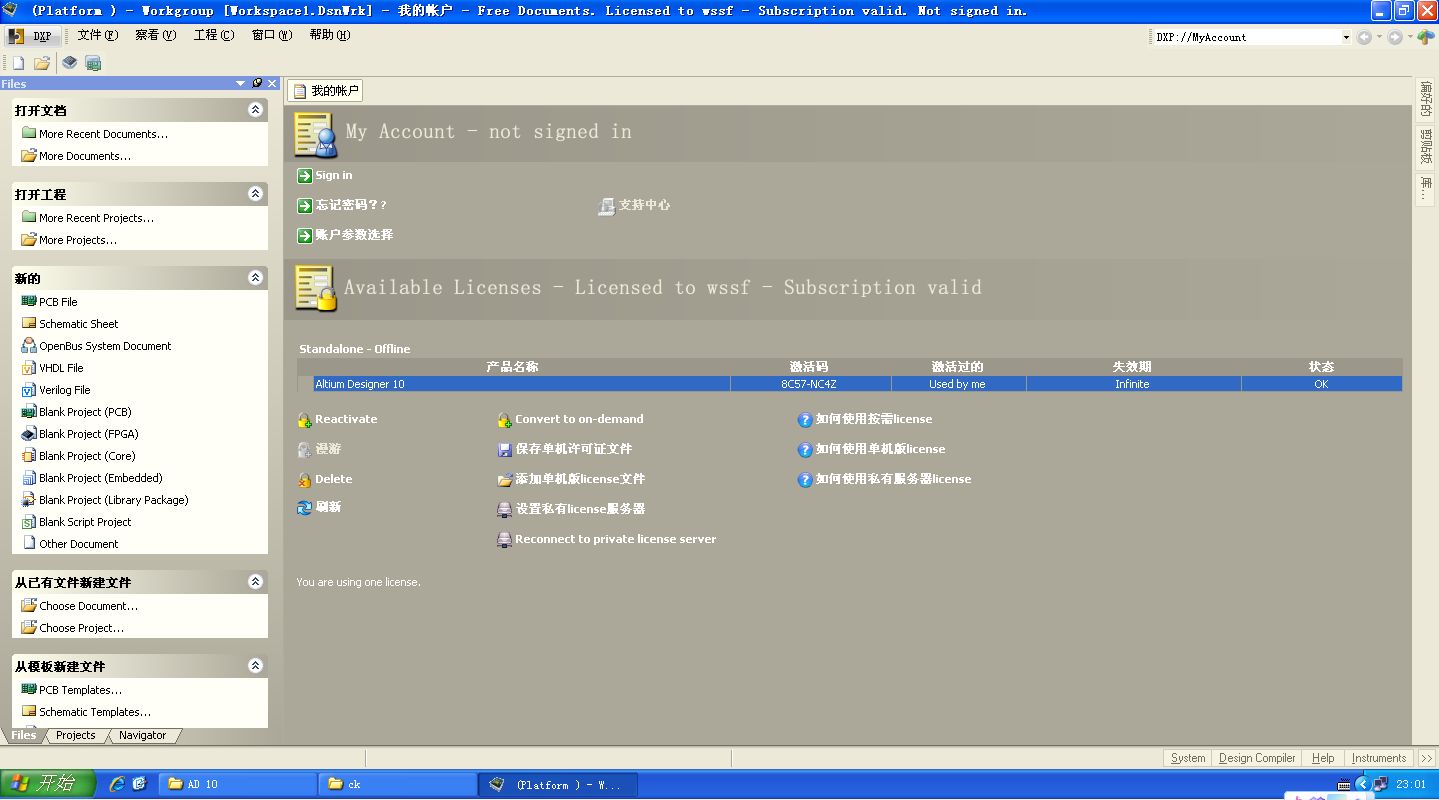
Task: Click the device view toolbar icon
Action: point(69,63)
